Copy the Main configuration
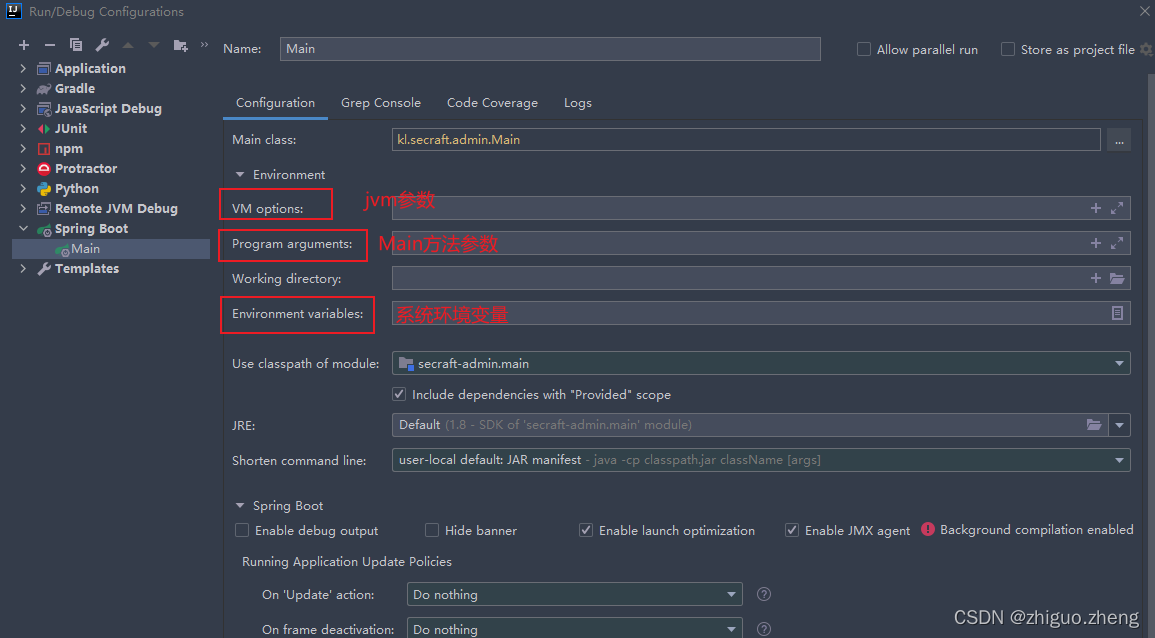 coord(76,44)
